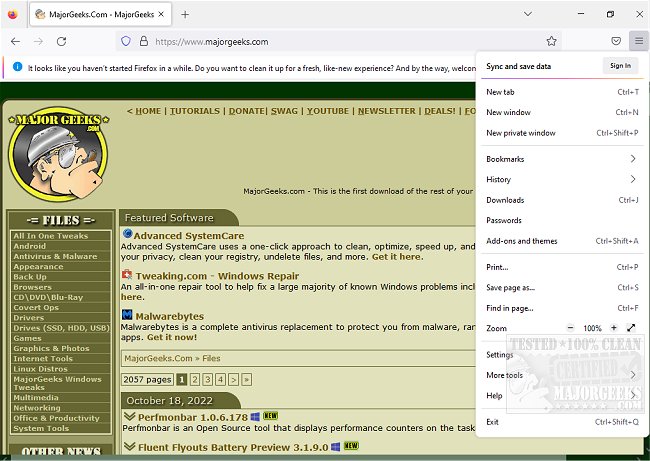Viewport: 650px width, 461px height.
Task: Open the TUTORIALS link
Action: pos(195,111)
